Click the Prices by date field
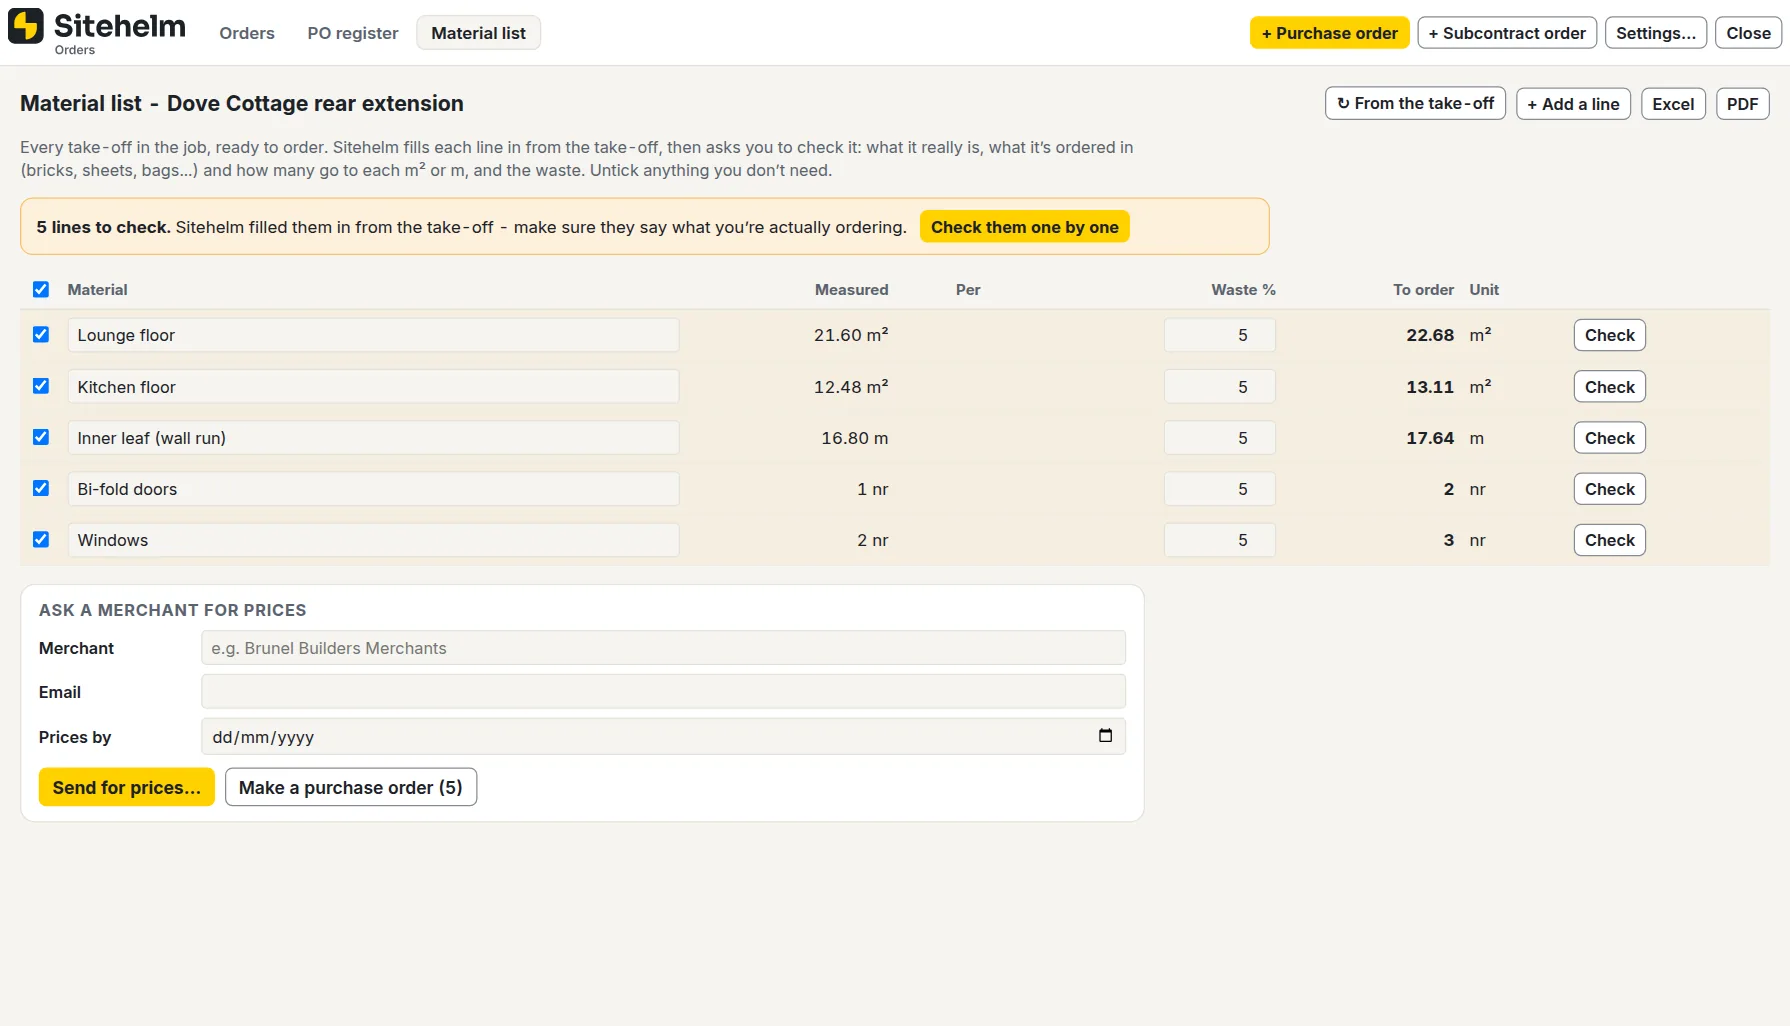Screen dimensions: 1790x1026 pyautogui.click(x=663, y=737)
